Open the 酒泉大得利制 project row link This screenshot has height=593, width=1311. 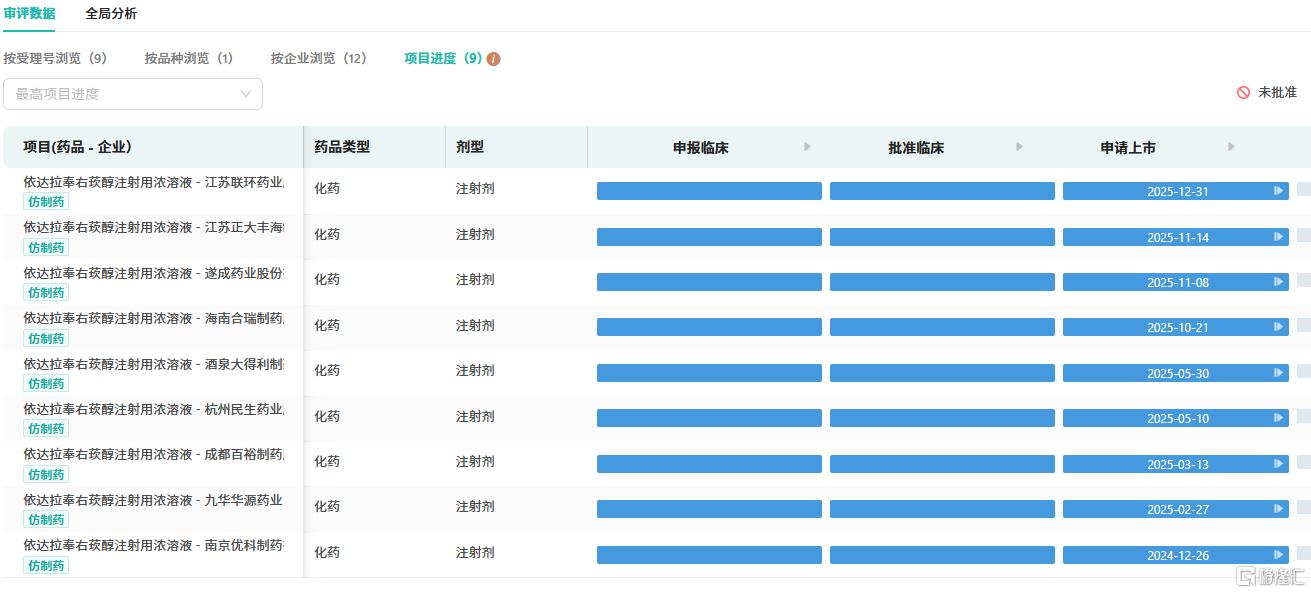click(154, 364)
